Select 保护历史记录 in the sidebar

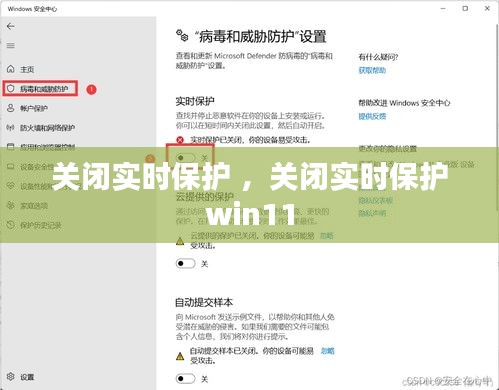[41, 225]
